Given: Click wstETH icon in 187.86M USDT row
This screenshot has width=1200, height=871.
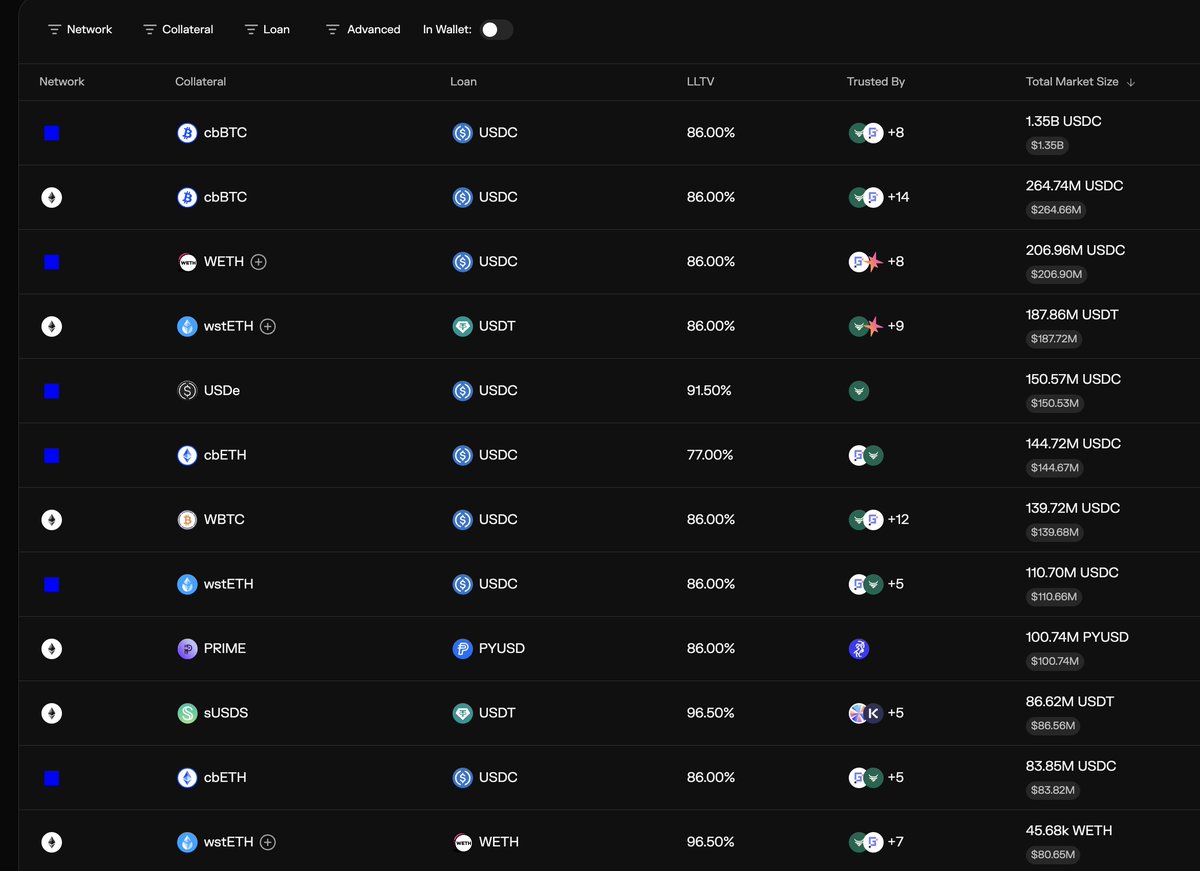Looking at the screenshot, I should click(187, 326).
